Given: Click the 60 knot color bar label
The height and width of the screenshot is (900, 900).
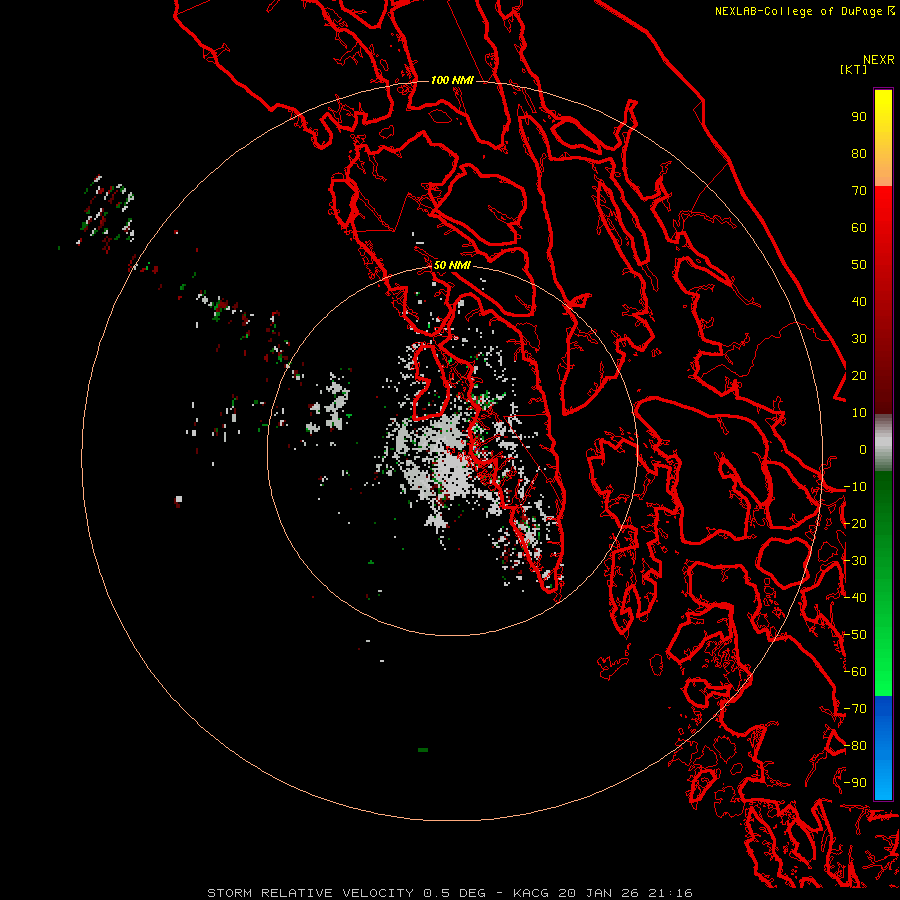Looking at the screenshot, I should coord(859,228).
